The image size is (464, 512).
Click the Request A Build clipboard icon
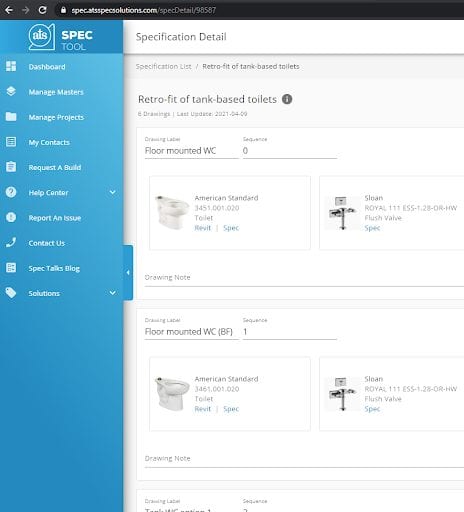[11, 167]
